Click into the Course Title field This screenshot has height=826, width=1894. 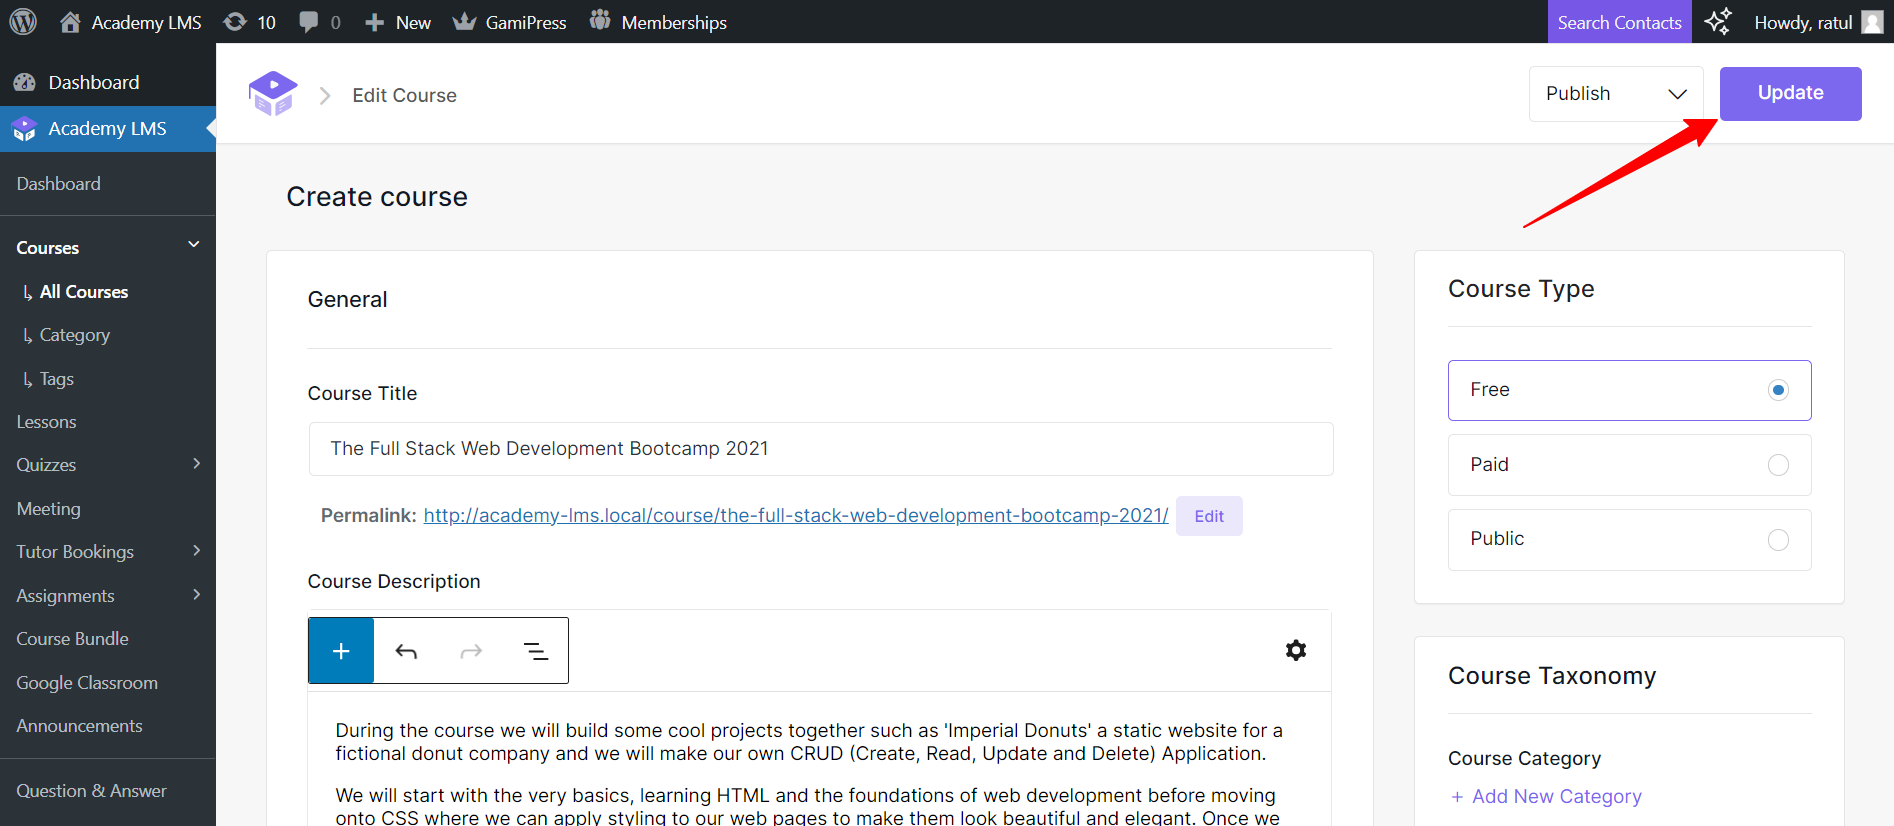coord(820,449)
